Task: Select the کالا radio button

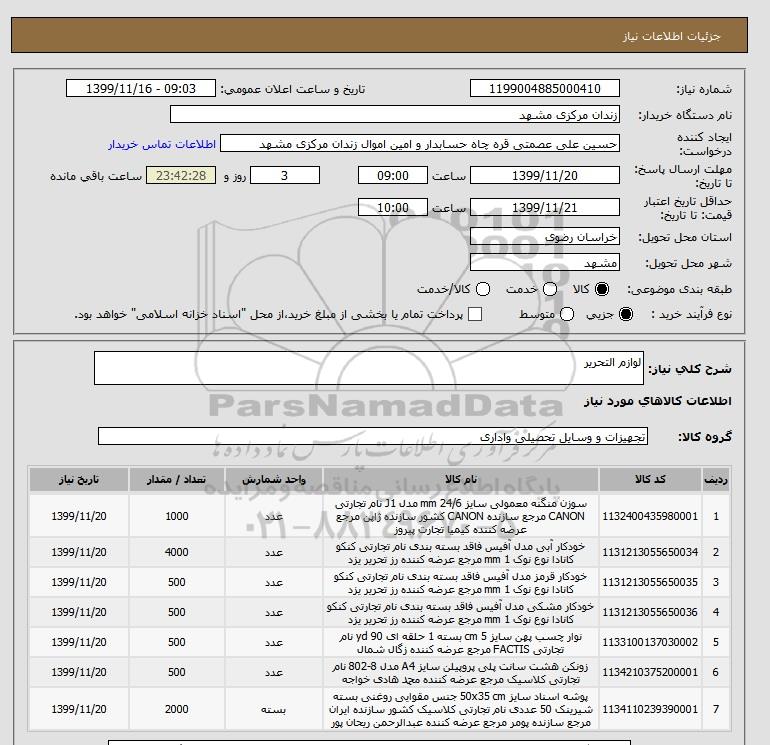Action: tap(602, 289)
